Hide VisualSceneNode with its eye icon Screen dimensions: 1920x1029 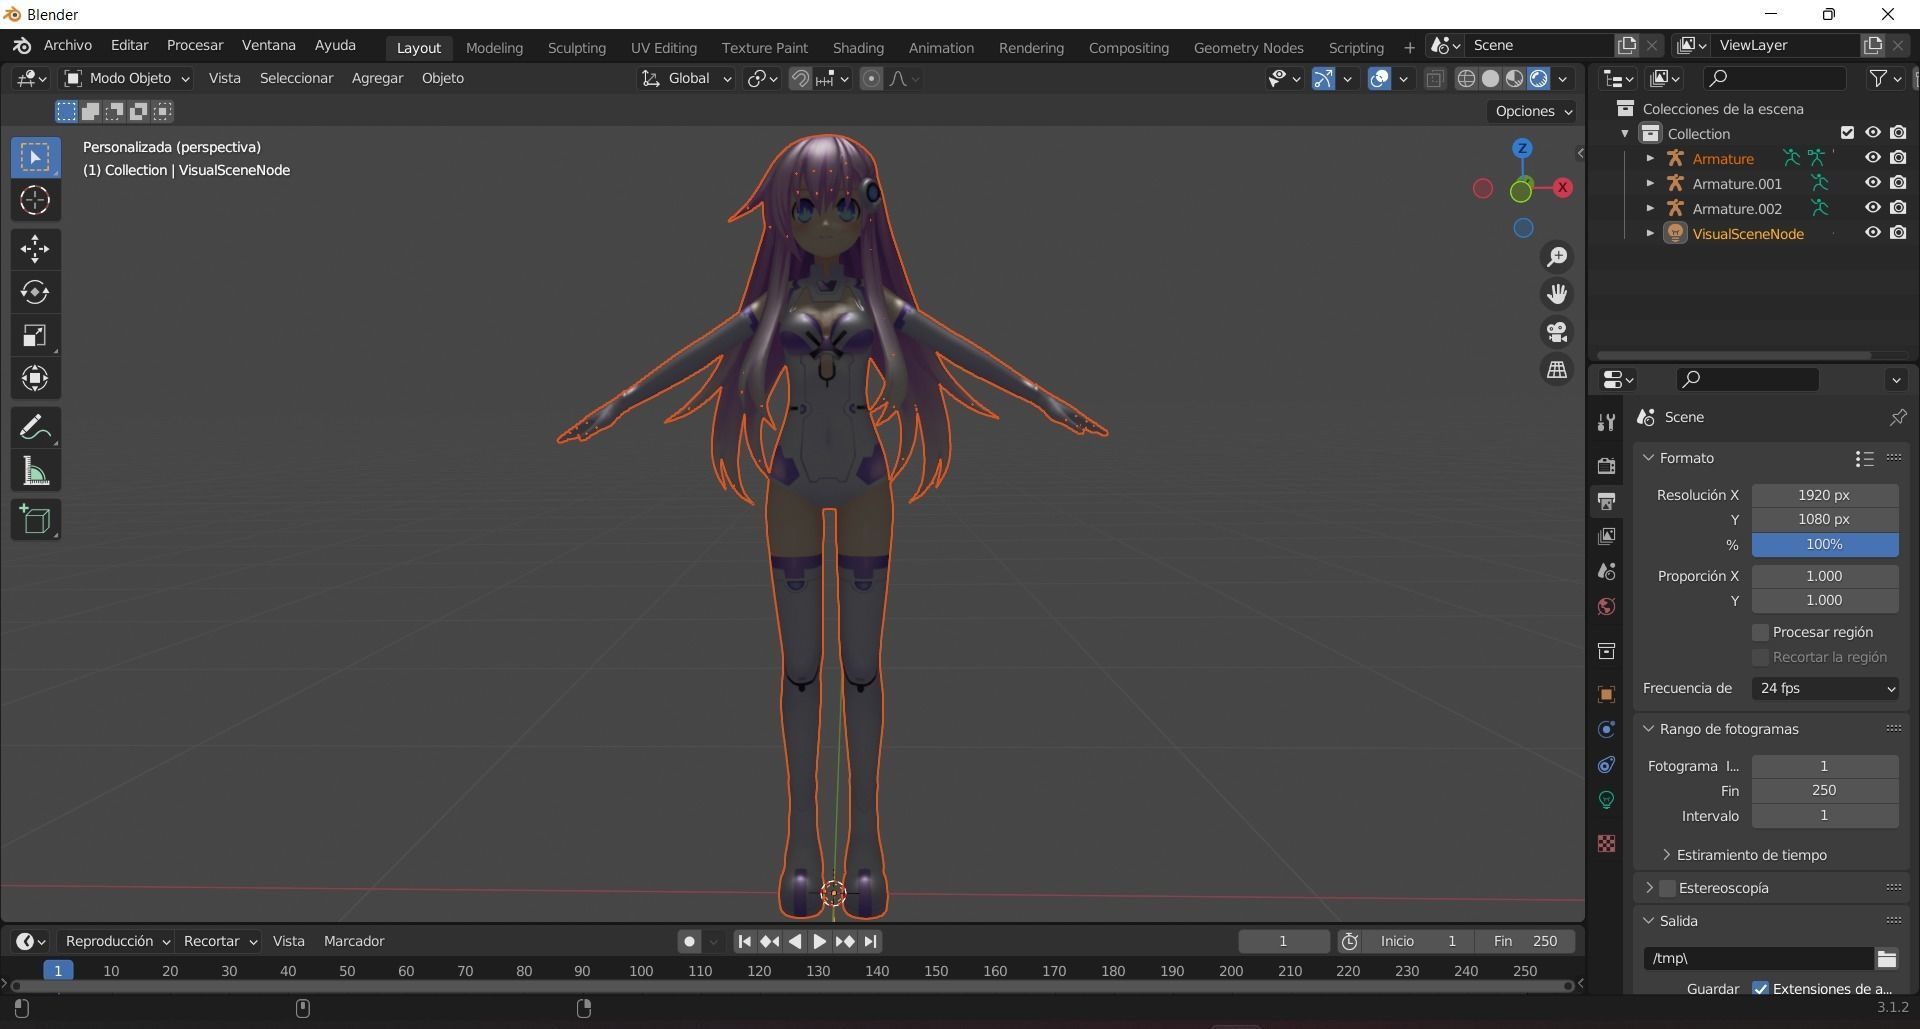pos(1873,233)
